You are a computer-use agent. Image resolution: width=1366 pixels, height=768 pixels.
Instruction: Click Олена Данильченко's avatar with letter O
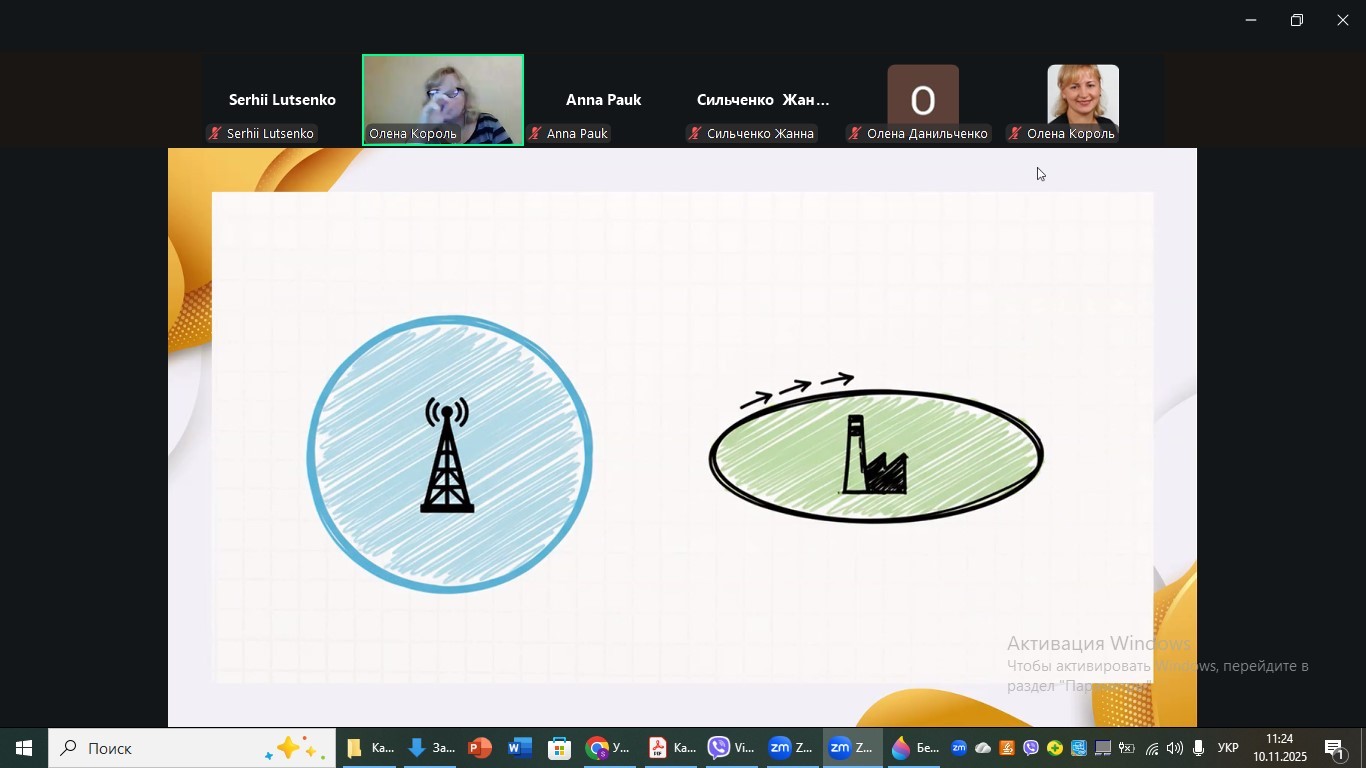(922, 98)
